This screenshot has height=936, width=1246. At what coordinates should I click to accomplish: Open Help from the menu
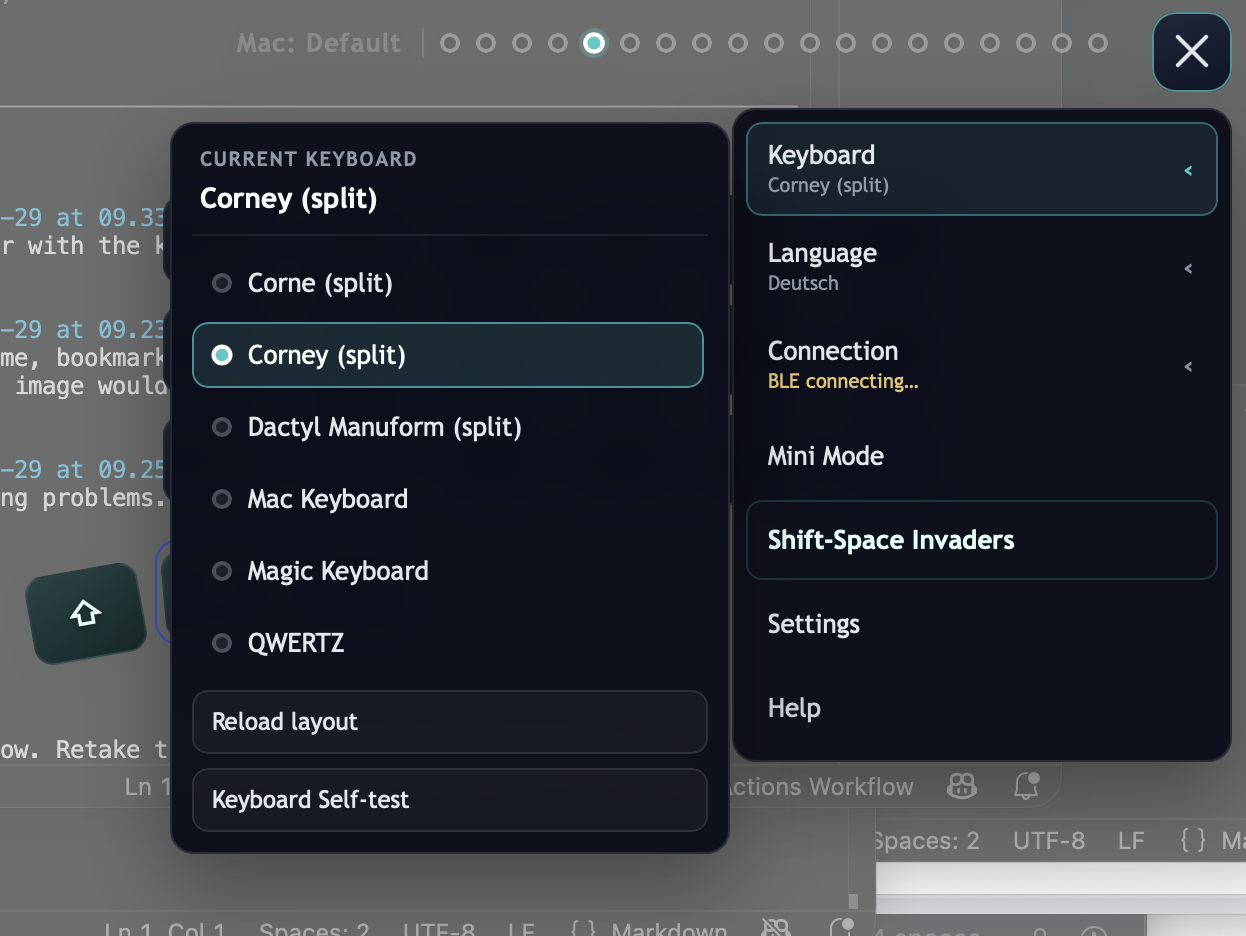[x=982, y=708]
